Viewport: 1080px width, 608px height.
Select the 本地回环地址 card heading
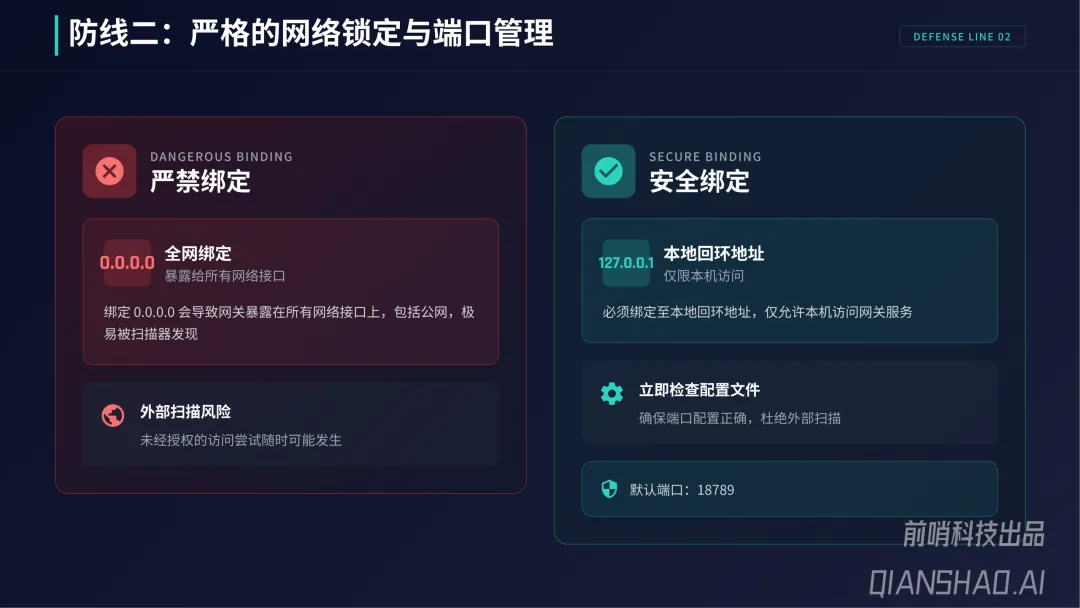click(x=714, y=253)
